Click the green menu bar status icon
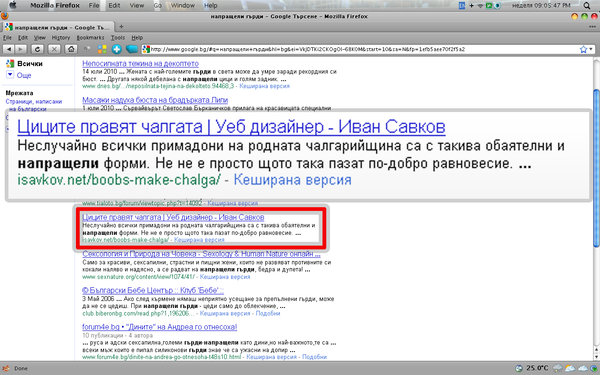 click(489, 5)
